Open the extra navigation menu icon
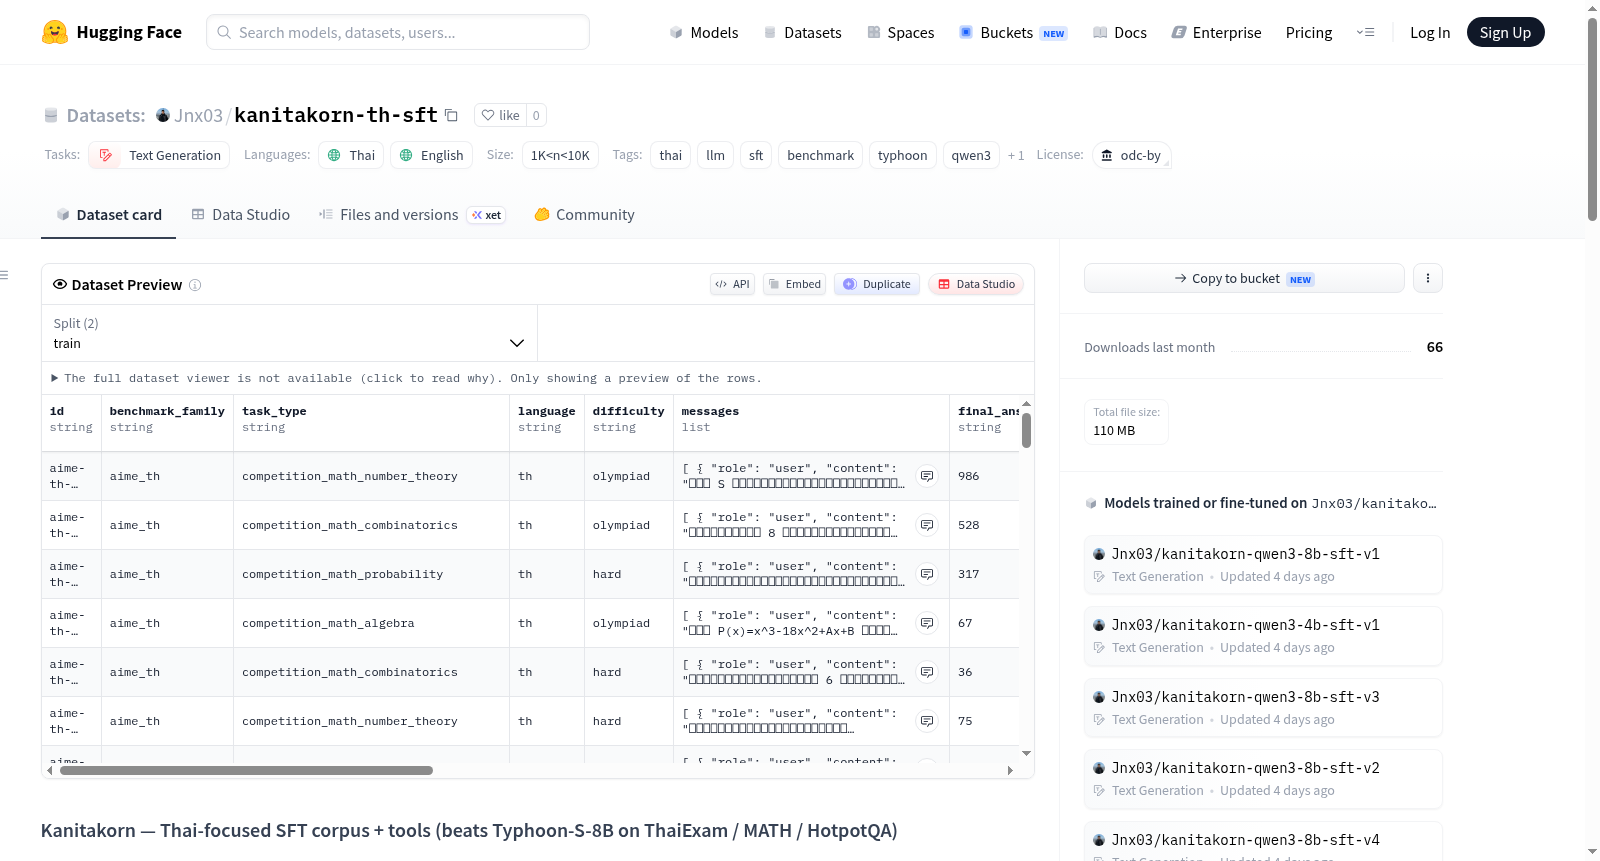1600x861 pixels. tap(1365, 32)
